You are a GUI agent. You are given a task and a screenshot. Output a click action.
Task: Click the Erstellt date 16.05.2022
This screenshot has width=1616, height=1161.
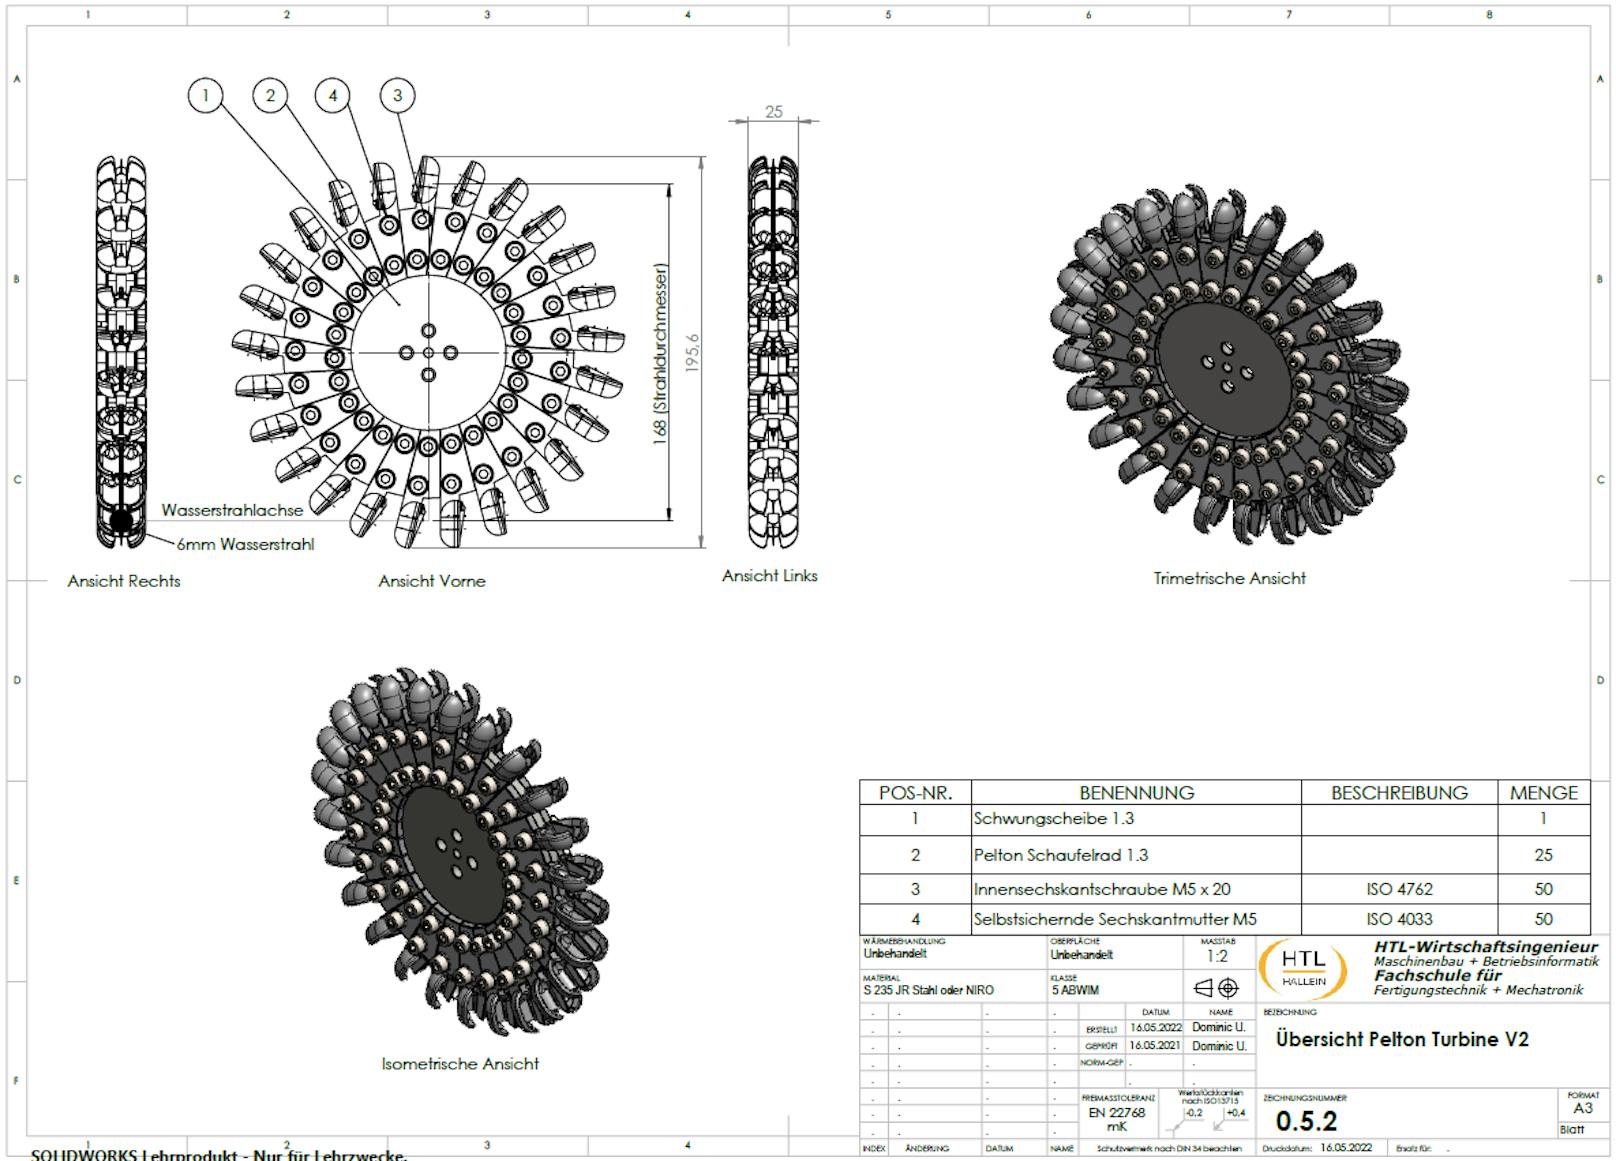(1155, 1028)
